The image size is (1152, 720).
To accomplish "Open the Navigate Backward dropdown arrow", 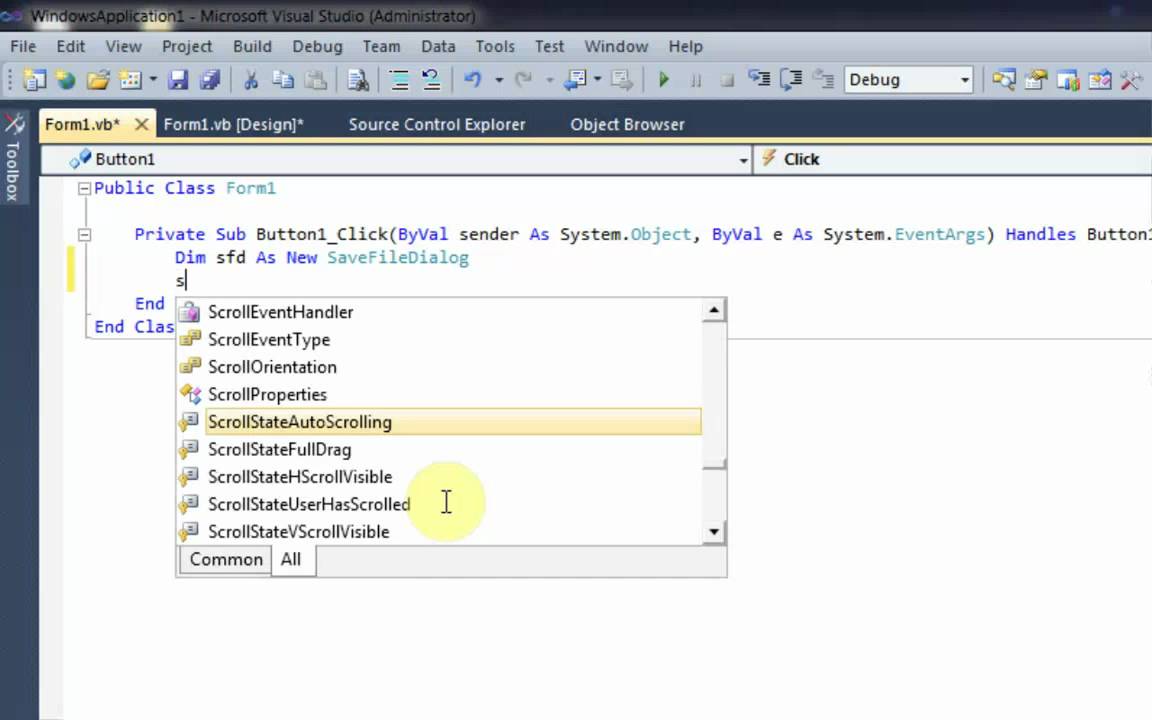I will pyautogui.click(x=597, y=79).
